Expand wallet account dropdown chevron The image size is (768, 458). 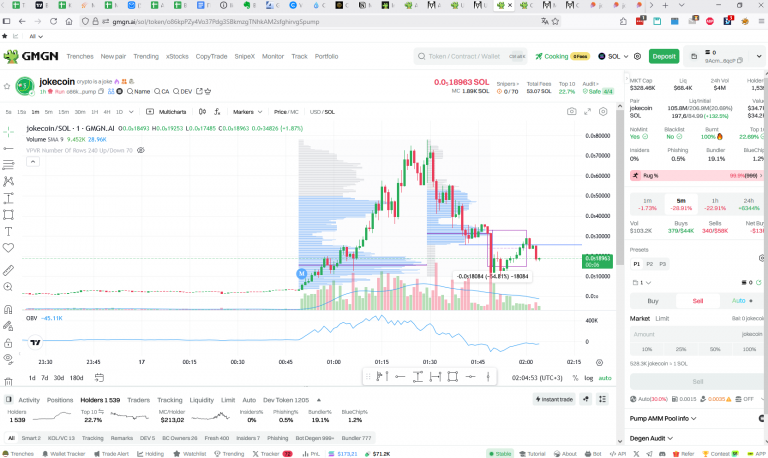coord(759,56)
